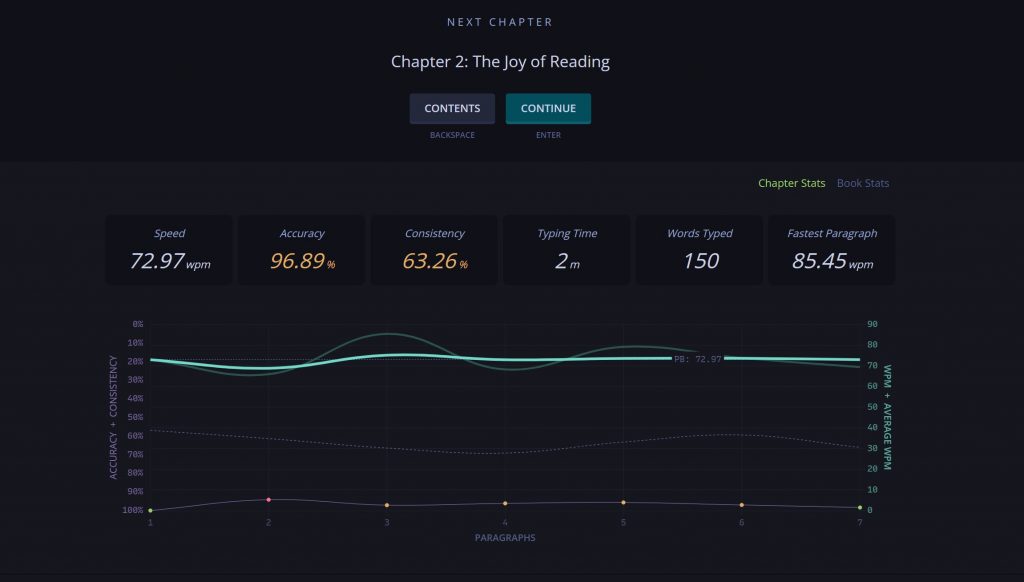Click the Words Typed 150 card
This screenshot has width=1024, height=582.
(x=699, y=250)
